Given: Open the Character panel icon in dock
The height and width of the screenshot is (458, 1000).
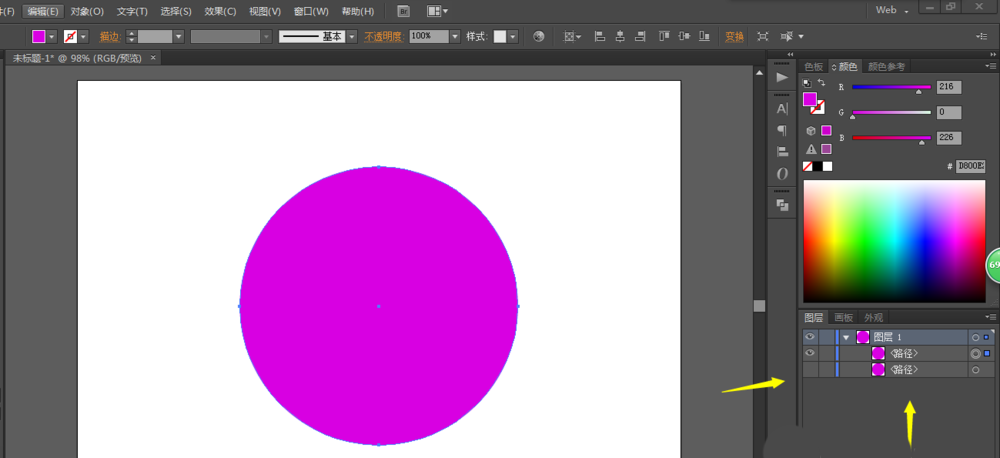Looking at the screenshot, I should [x=782, y=108].
